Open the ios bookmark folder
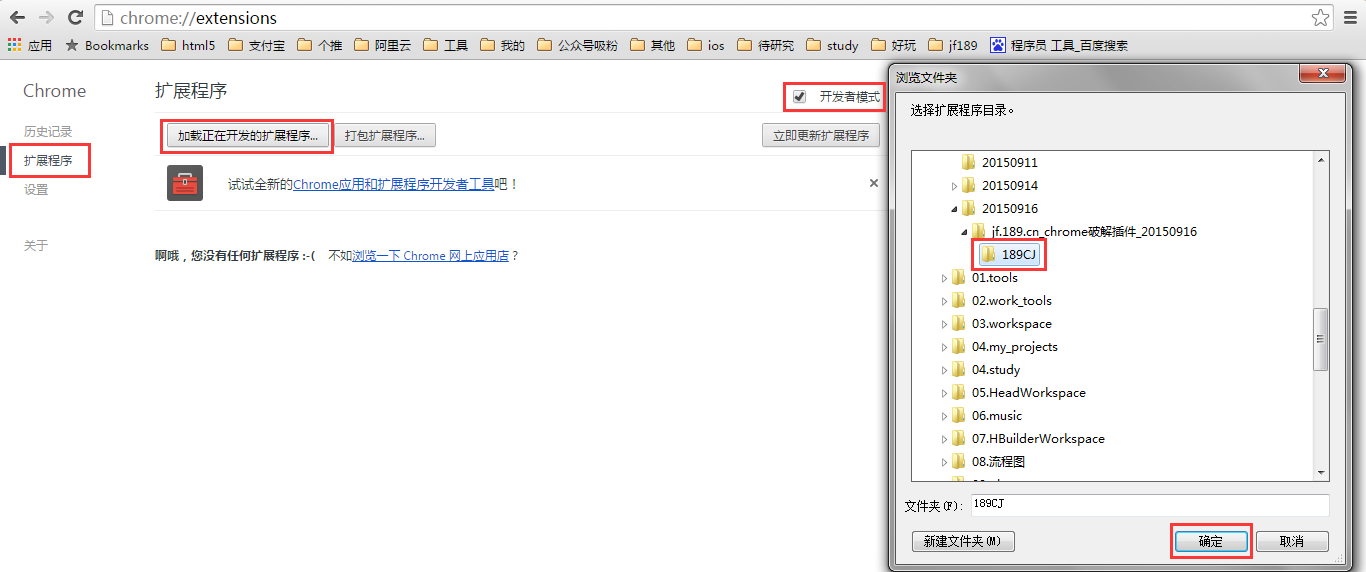This screenshot has width=1366, height=572. tap(706, 45)
